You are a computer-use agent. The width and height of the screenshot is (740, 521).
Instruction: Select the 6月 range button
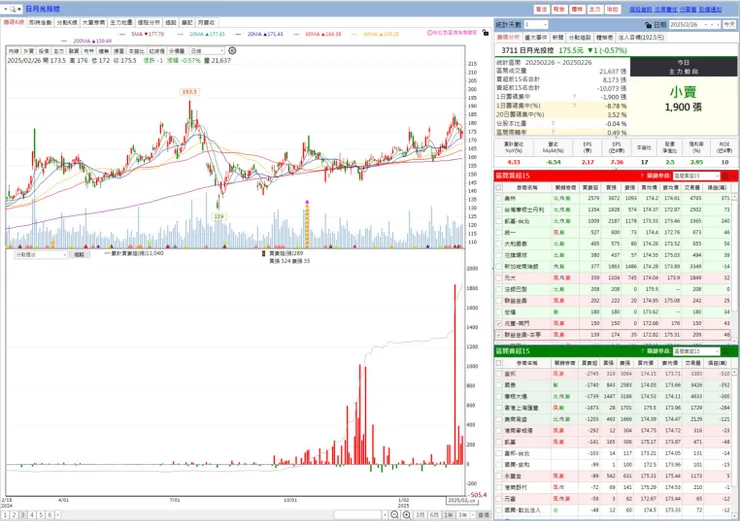(434, 515)
